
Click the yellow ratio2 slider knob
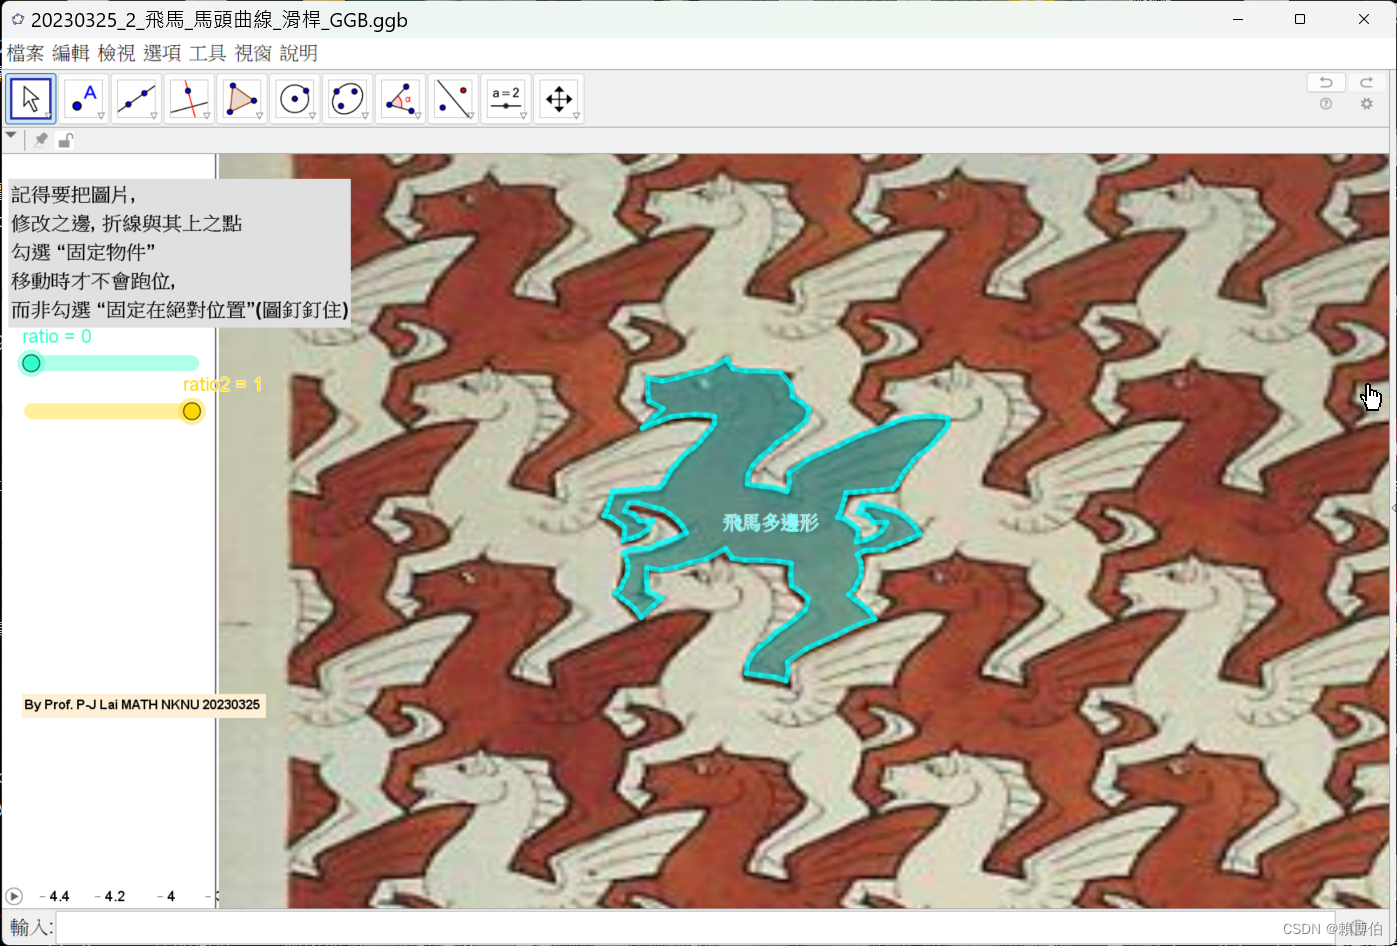(x=192, y=411)
